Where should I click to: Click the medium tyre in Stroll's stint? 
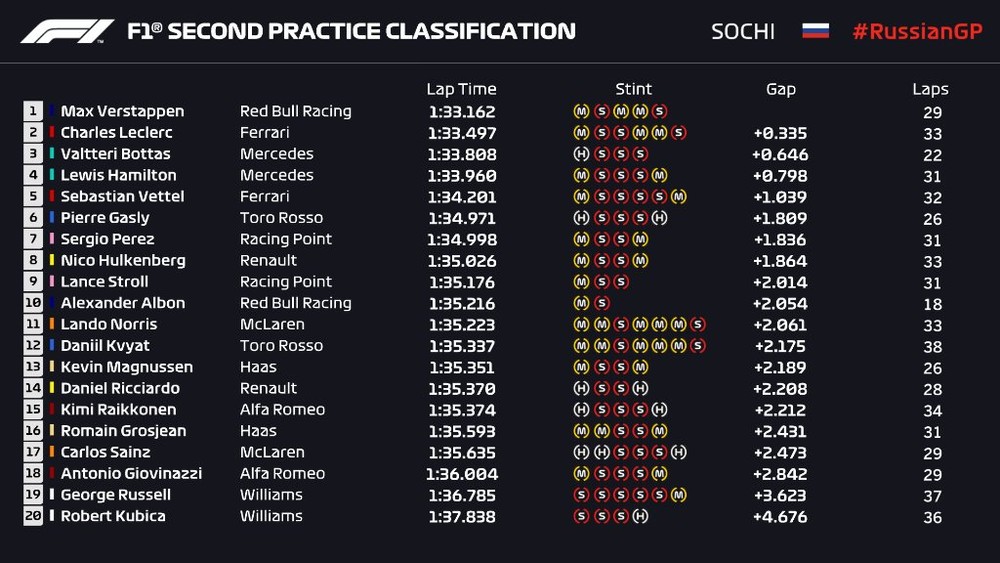[580, 282]
